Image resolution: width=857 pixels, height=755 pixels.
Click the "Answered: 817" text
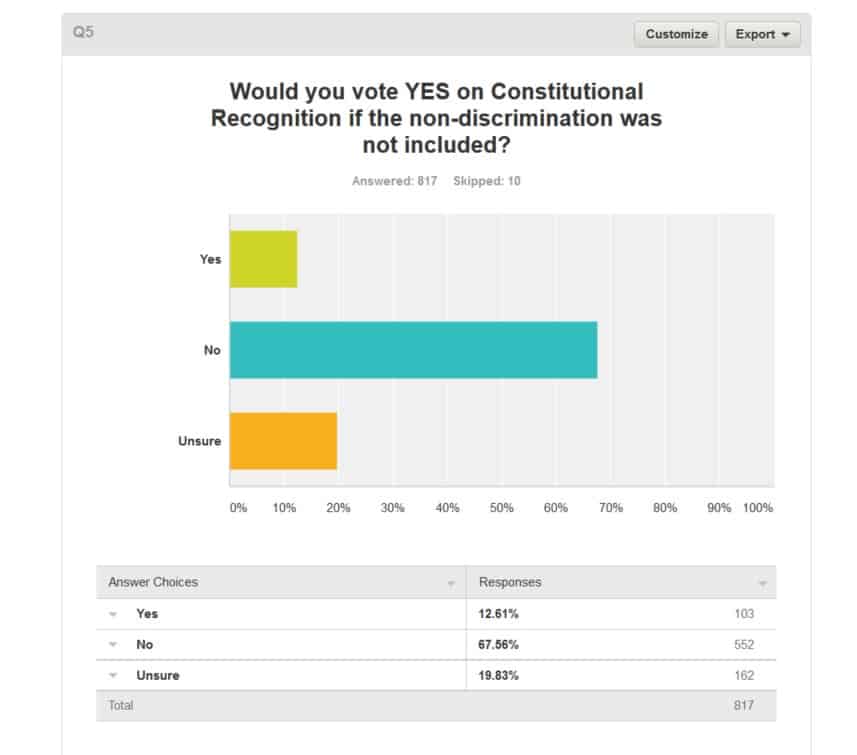[394, 181]
